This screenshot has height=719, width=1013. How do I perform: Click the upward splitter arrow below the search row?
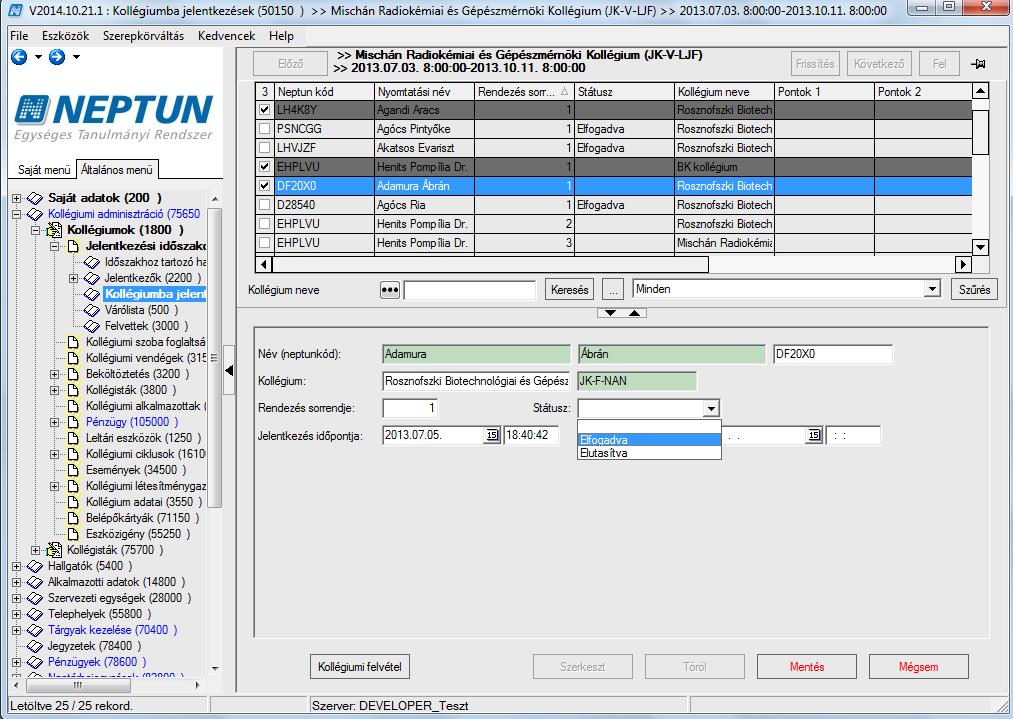pyautogui.click(x=634, y=313)
